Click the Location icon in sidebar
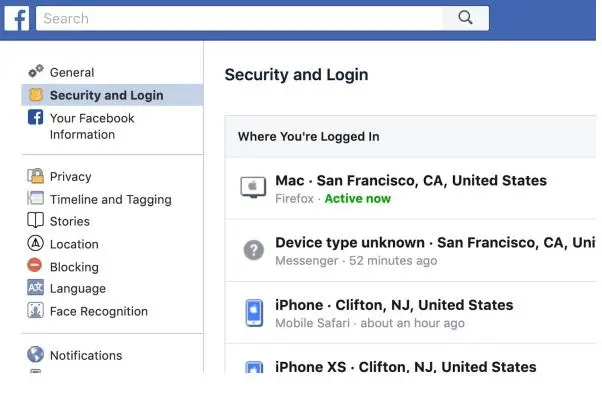Image resolution: width=602 pixels, height=402 pixels. point(36,244)
